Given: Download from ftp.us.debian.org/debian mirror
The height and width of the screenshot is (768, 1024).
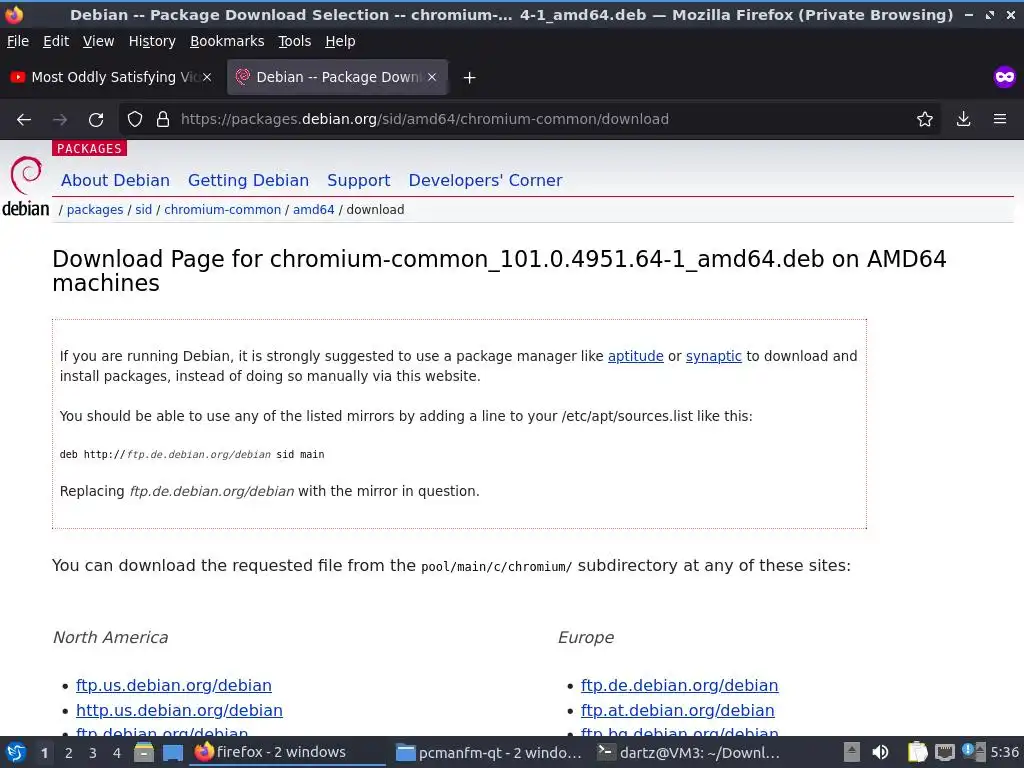Looking at the screenshot, I should click(174, 685).
